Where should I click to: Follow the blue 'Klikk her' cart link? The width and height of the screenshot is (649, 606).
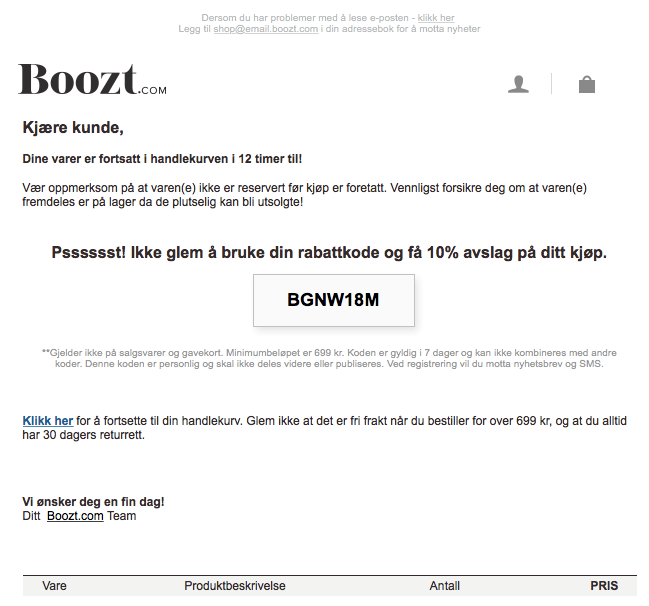(48, 421)
